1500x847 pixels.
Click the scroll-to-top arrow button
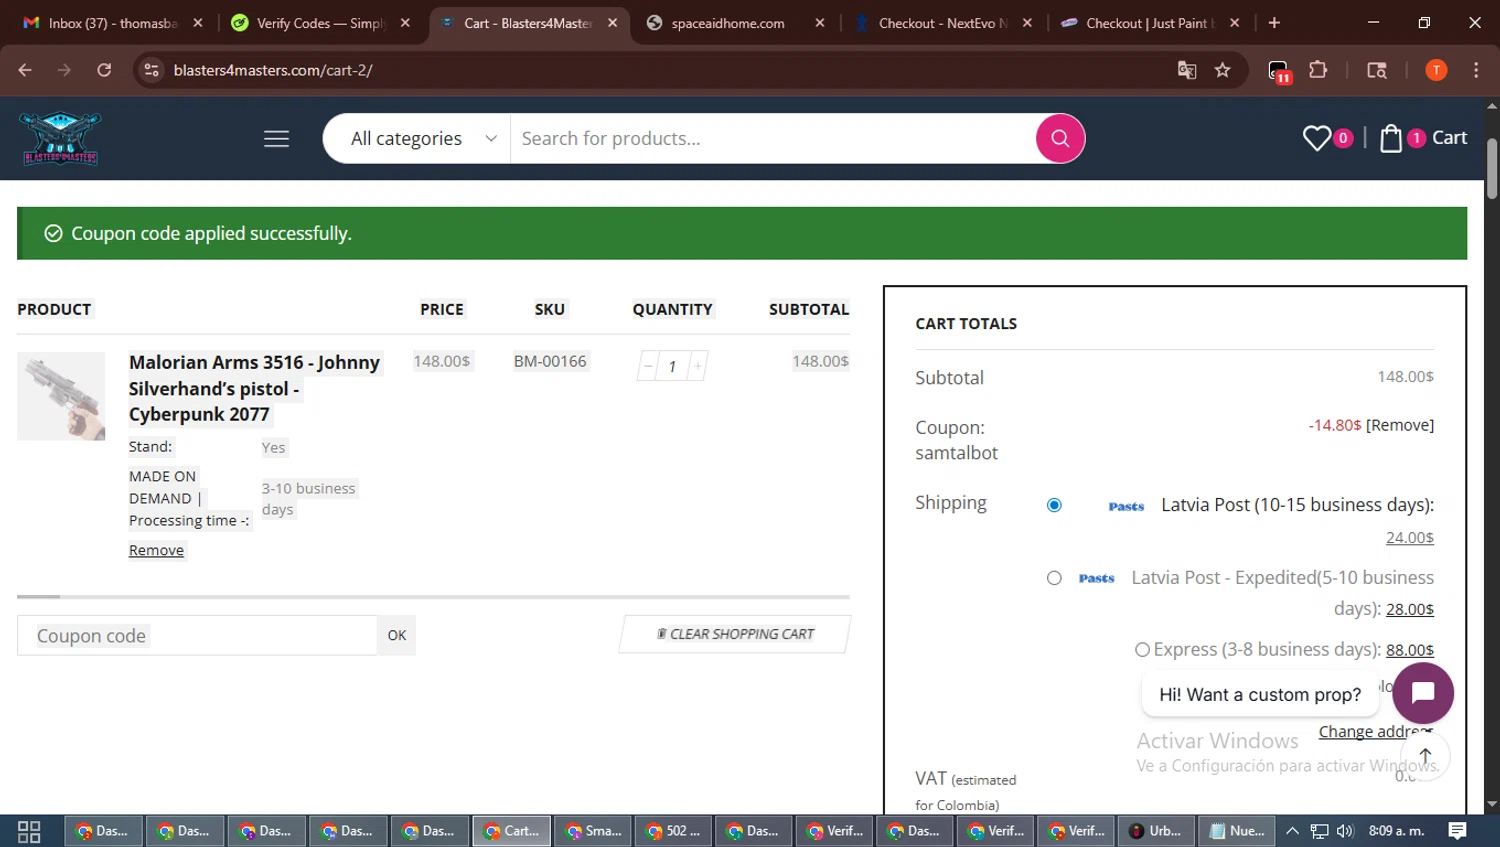coord(1425,756)
